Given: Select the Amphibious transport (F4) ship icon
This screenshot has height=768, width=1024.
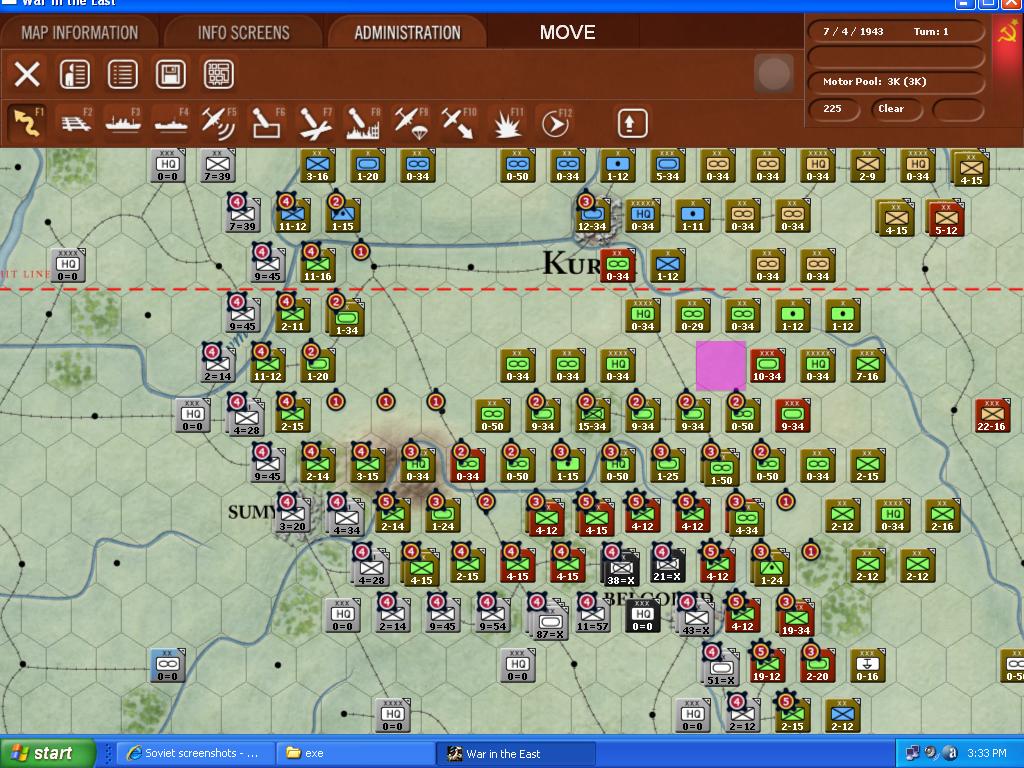Looking at the screenshot, I should coord(171,123).
